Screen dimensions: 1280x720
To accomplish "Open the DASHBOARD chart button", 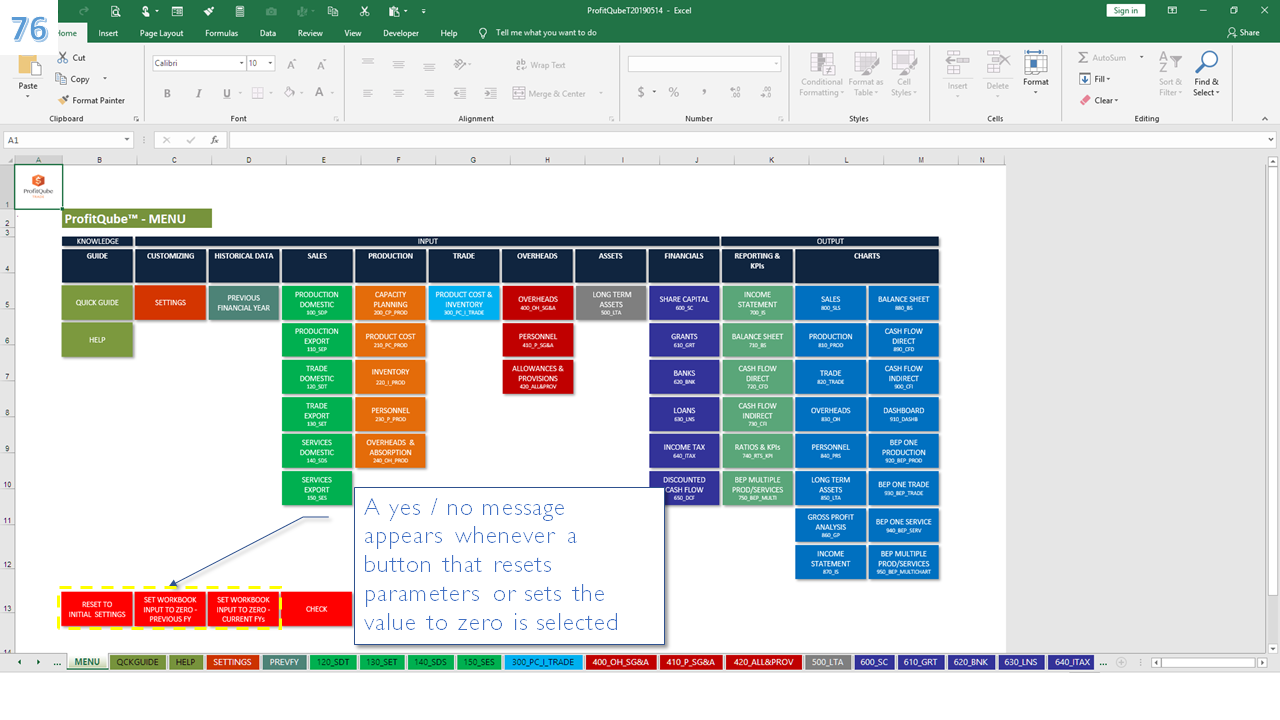I will (x=903, y=415).
